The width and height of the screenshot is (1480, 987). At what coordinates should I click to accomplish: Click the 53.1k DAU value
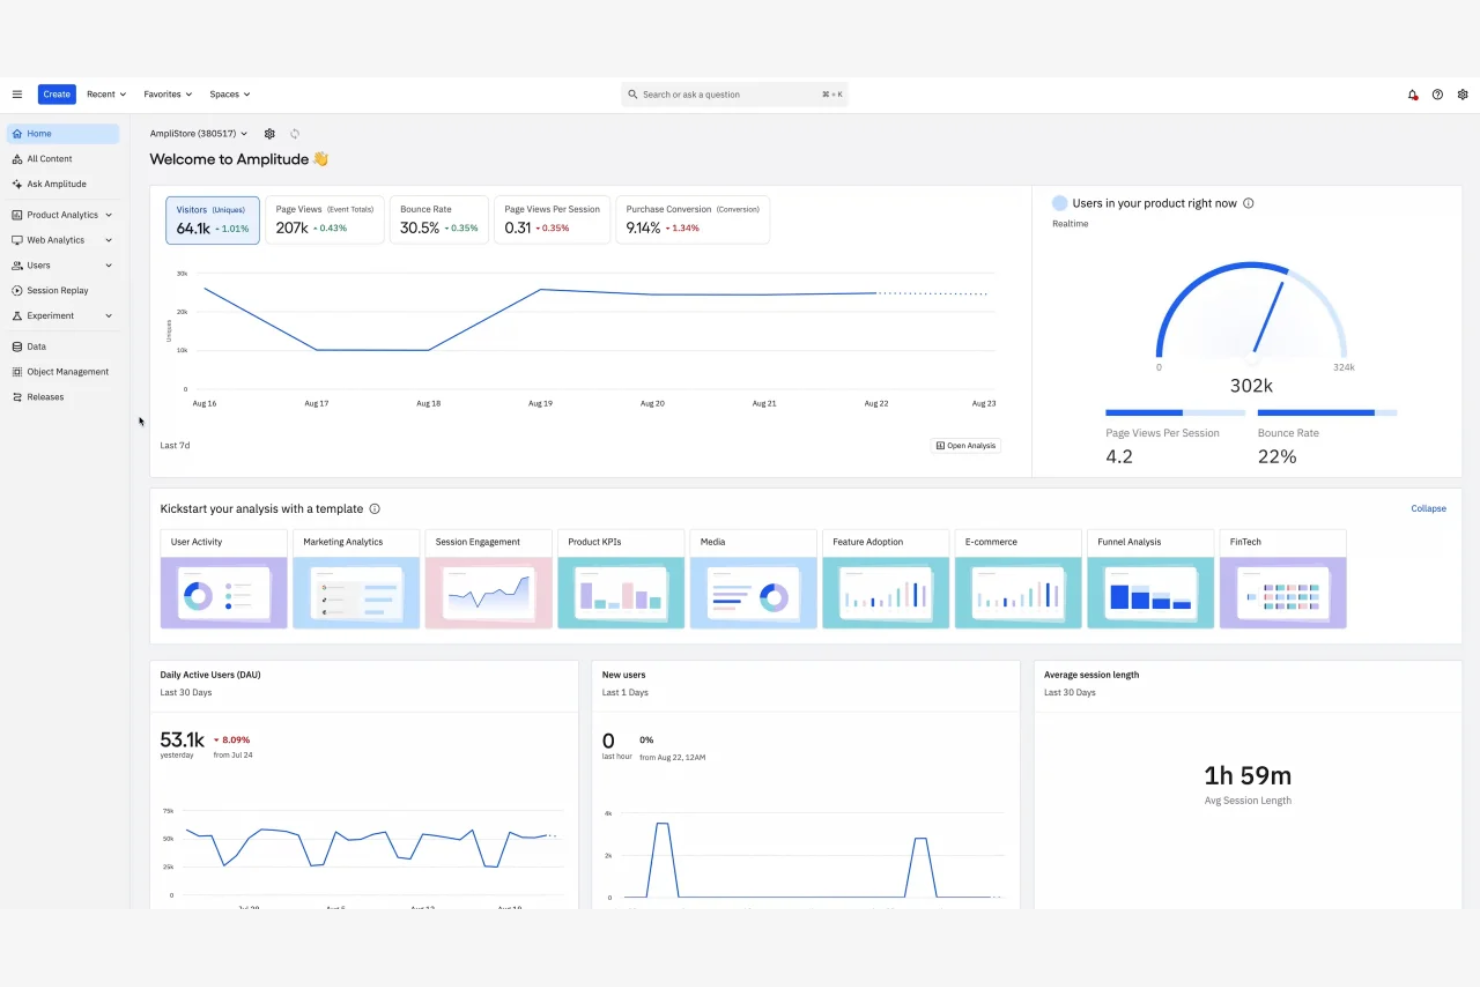point(182,740)
